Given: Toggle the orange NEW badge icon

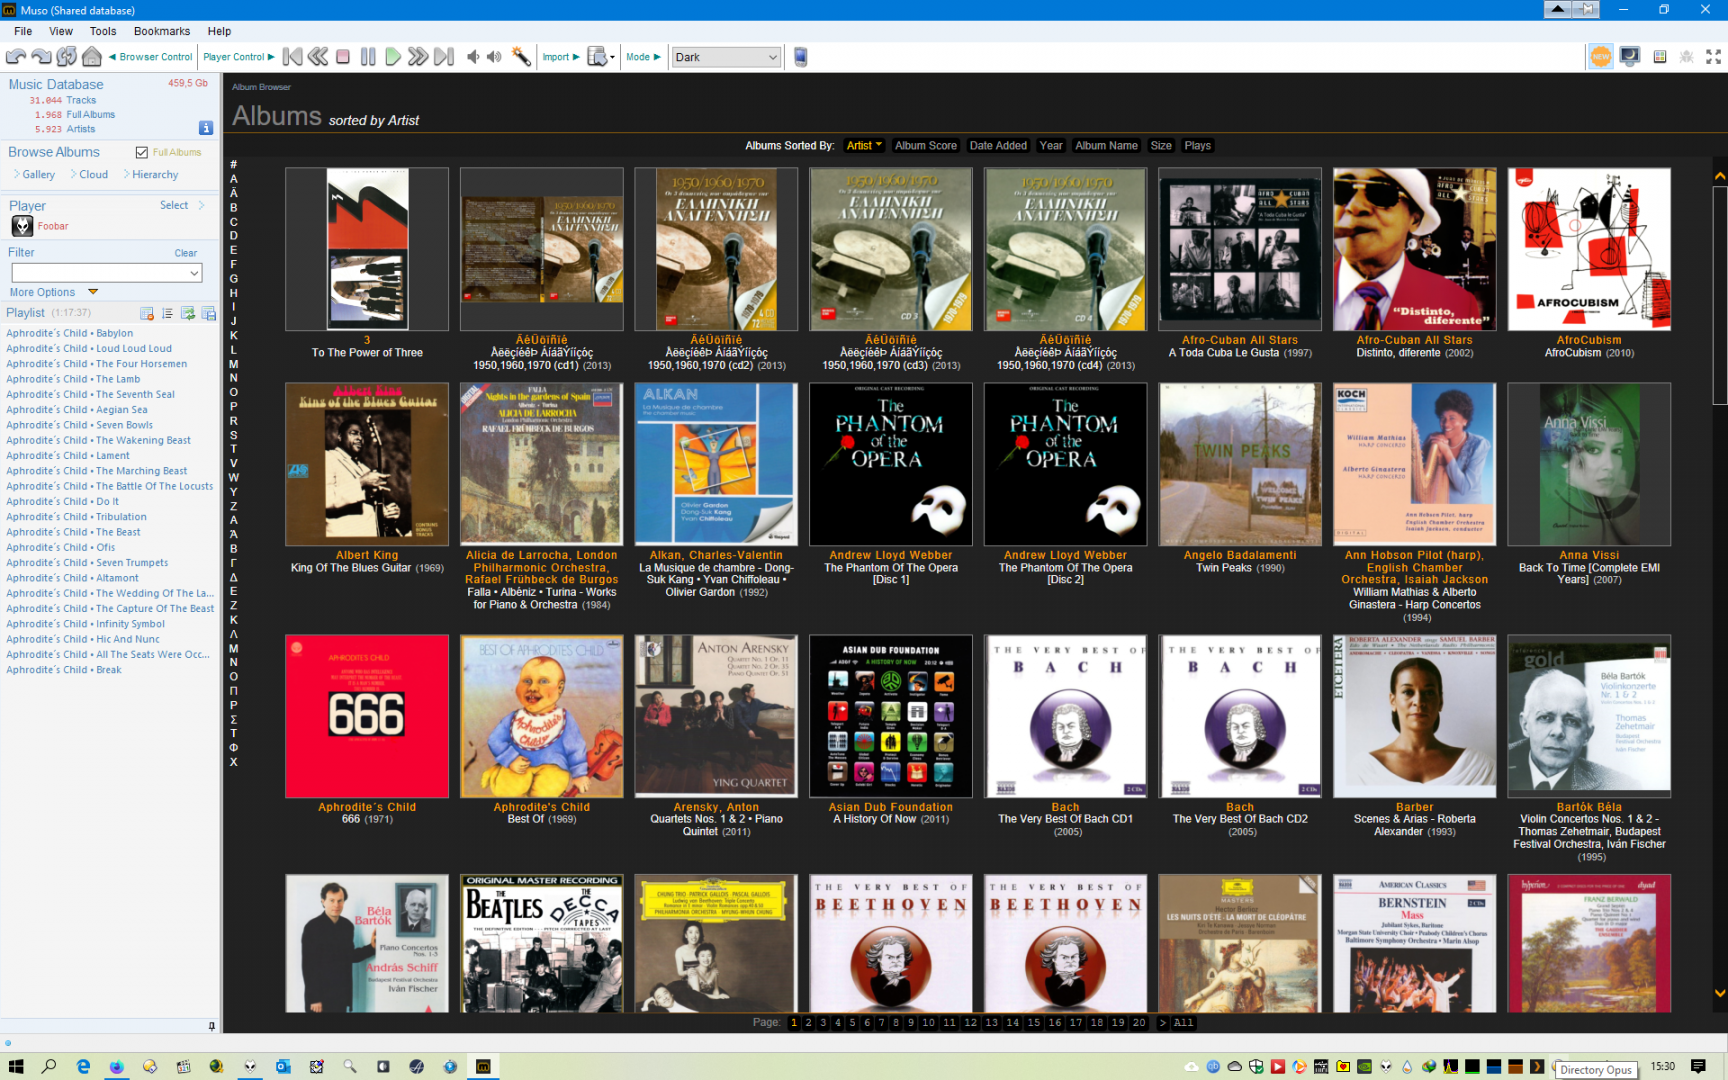Looking at the screenshot, I should [x=1601, y=57].
